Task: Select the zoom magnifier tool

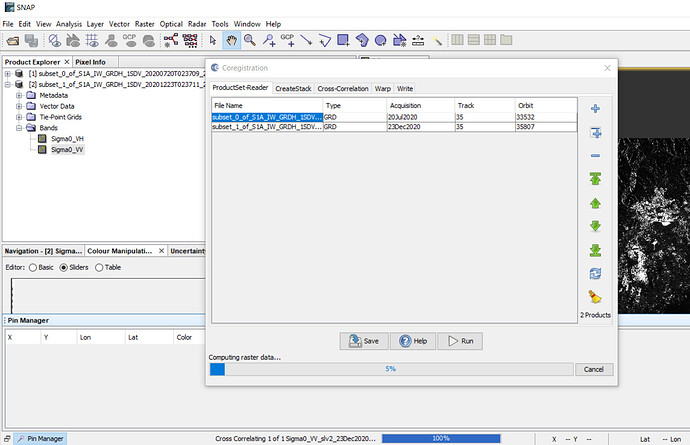Action: coord(250,40)
